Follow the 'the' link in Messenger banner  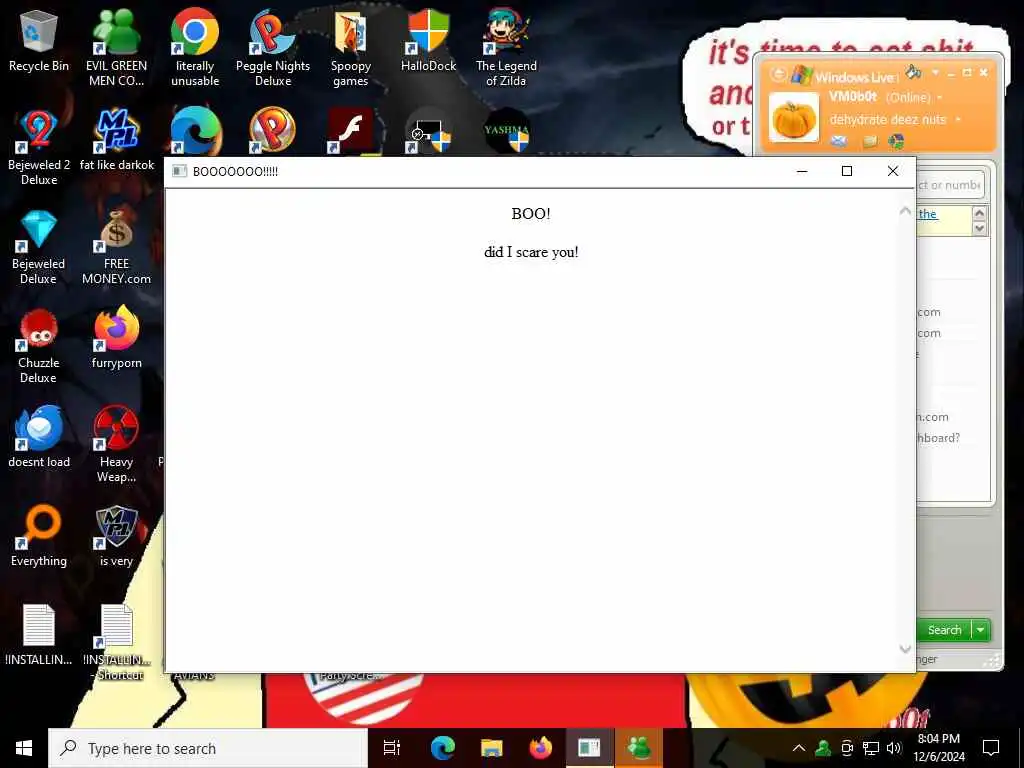(x=927, y=214)
